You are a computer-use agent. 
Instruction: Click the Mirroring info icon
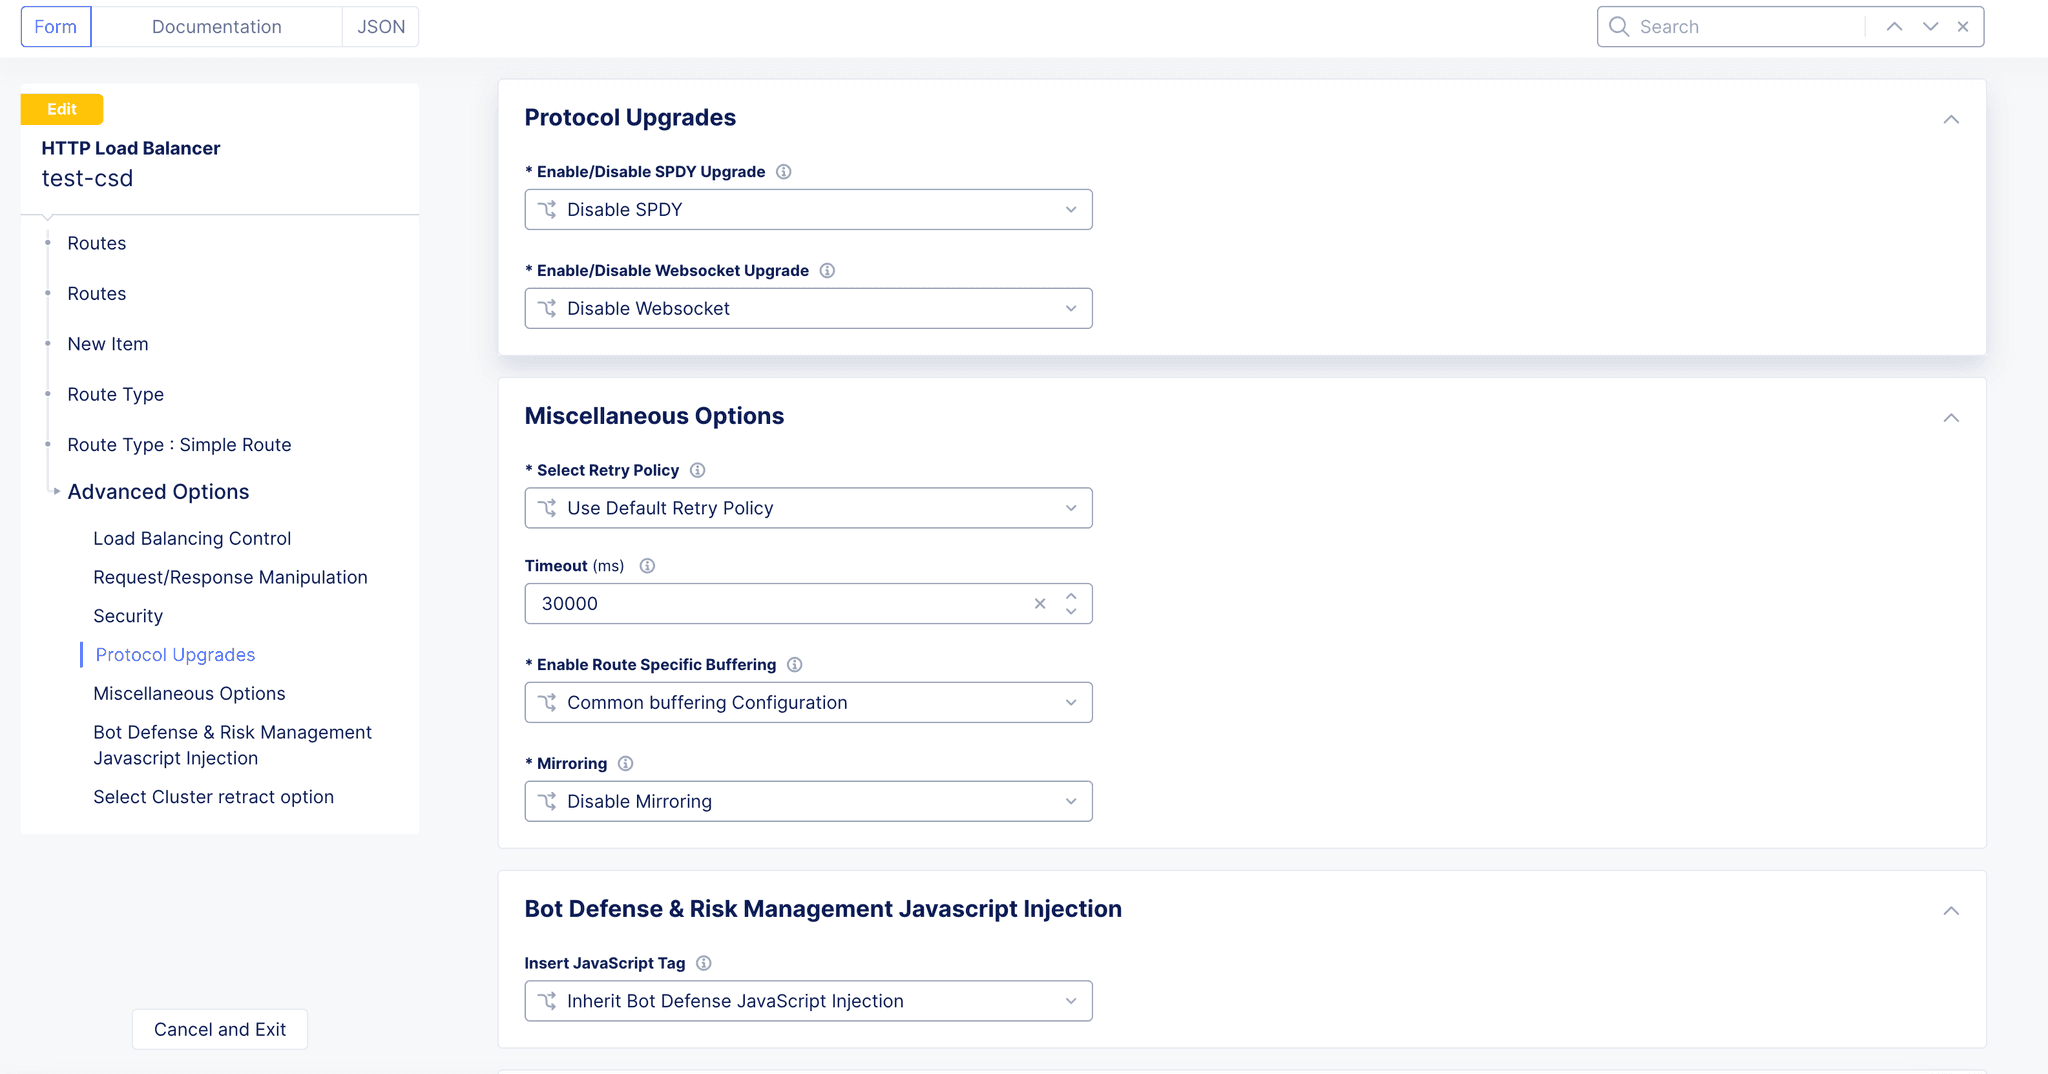click(x=626, y=764)
